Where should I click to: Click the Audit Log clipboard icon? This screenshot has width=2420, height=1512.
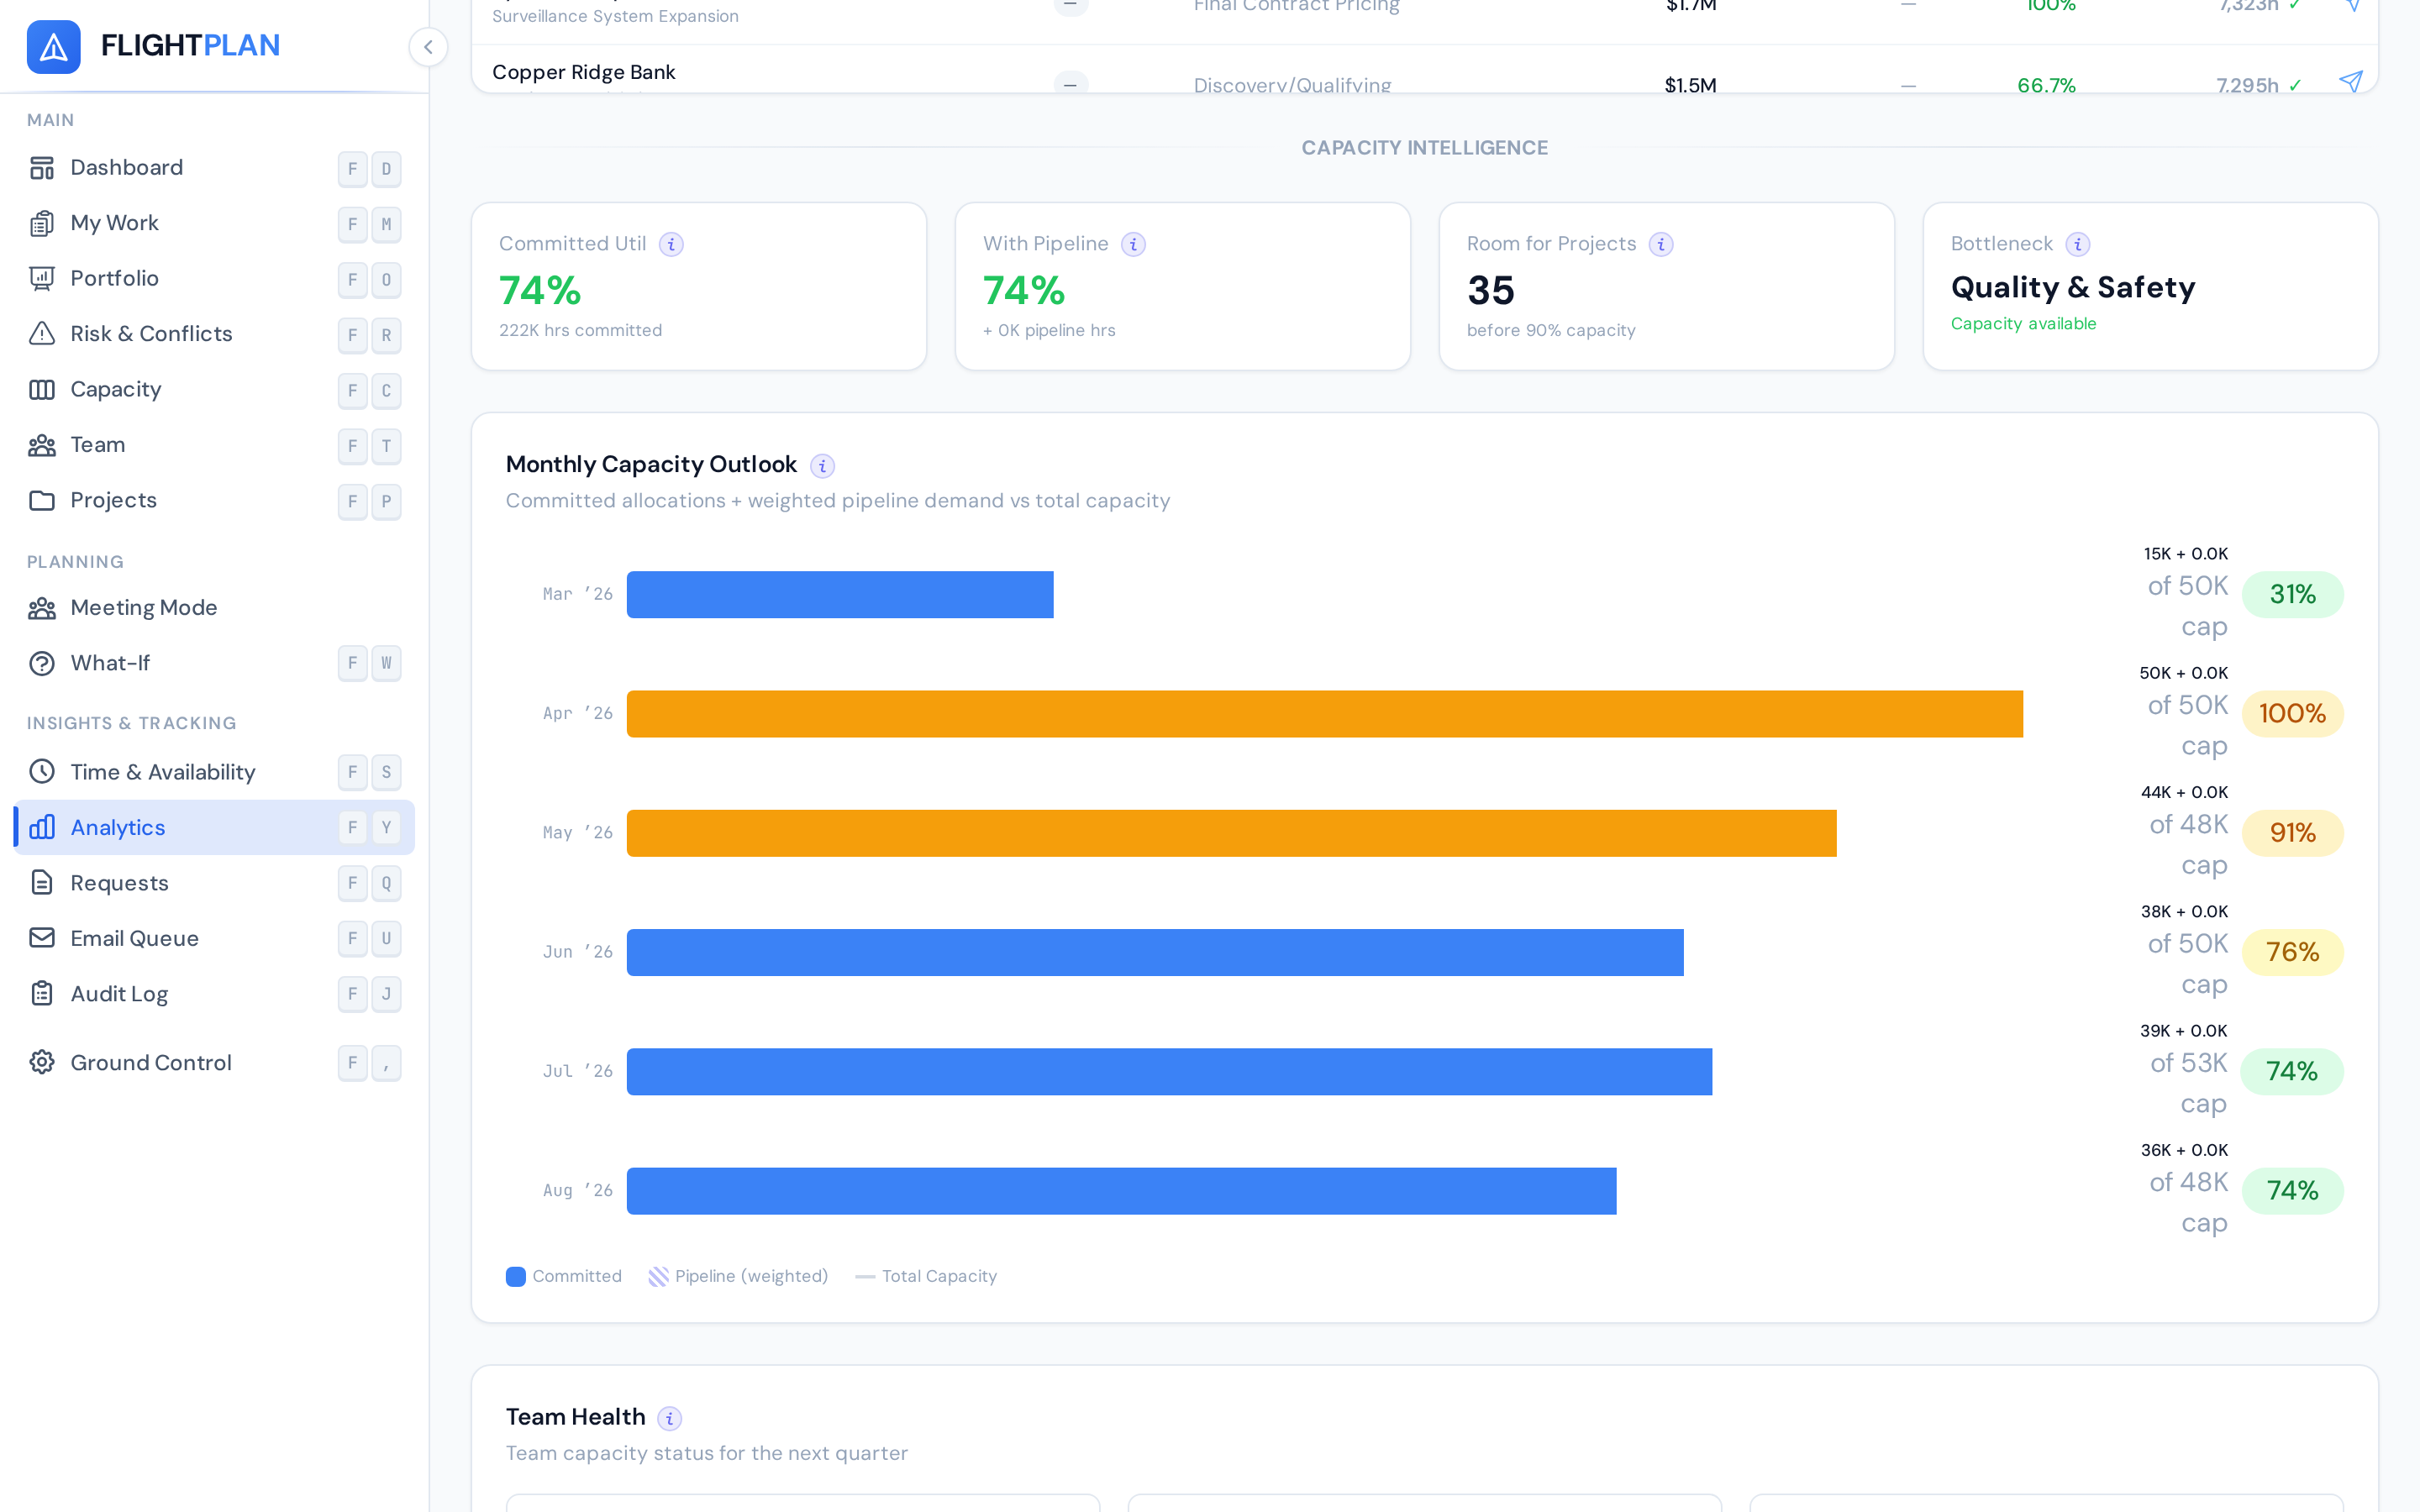pos(42,994)
